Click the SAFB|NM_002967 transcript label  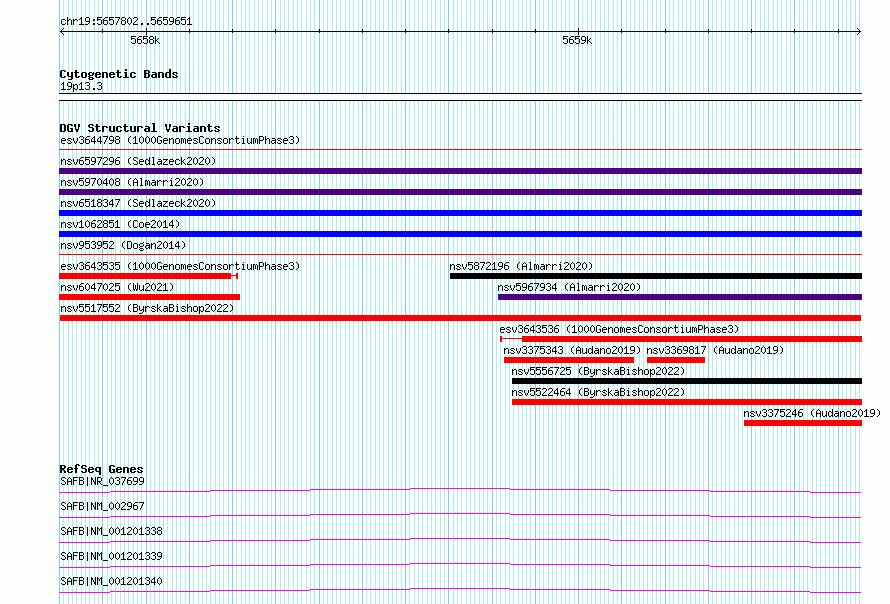click(102, 506)
